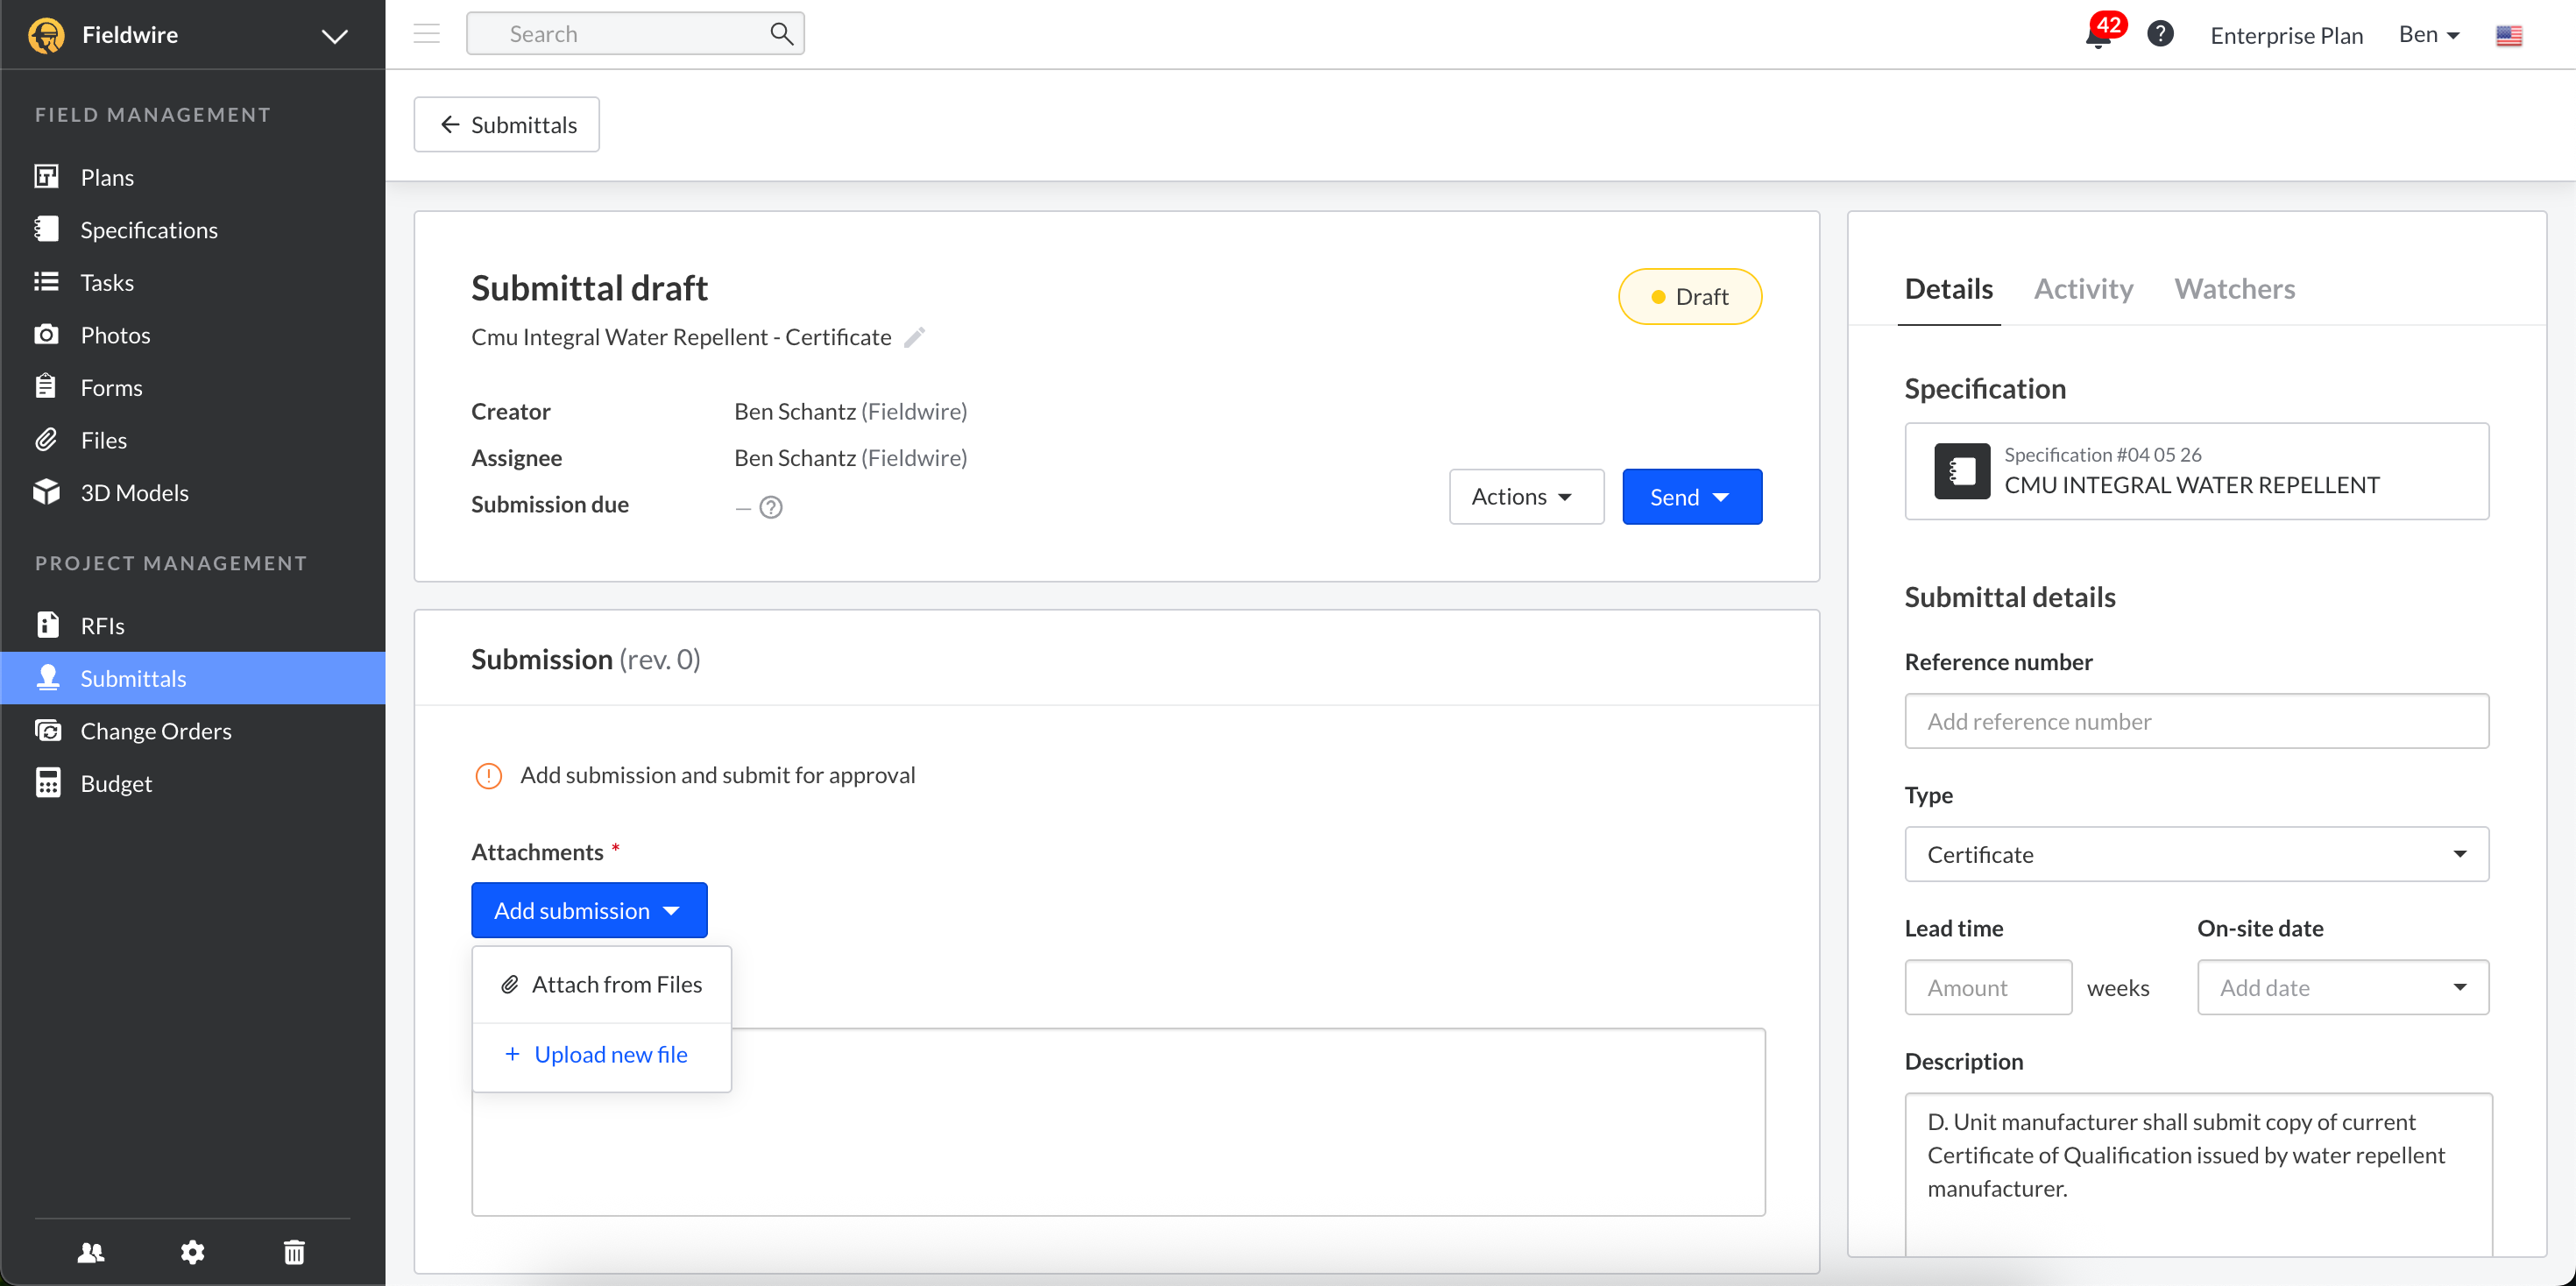Click the hamburger menu icon
Screen dimensions: 2576x1286
427,34
